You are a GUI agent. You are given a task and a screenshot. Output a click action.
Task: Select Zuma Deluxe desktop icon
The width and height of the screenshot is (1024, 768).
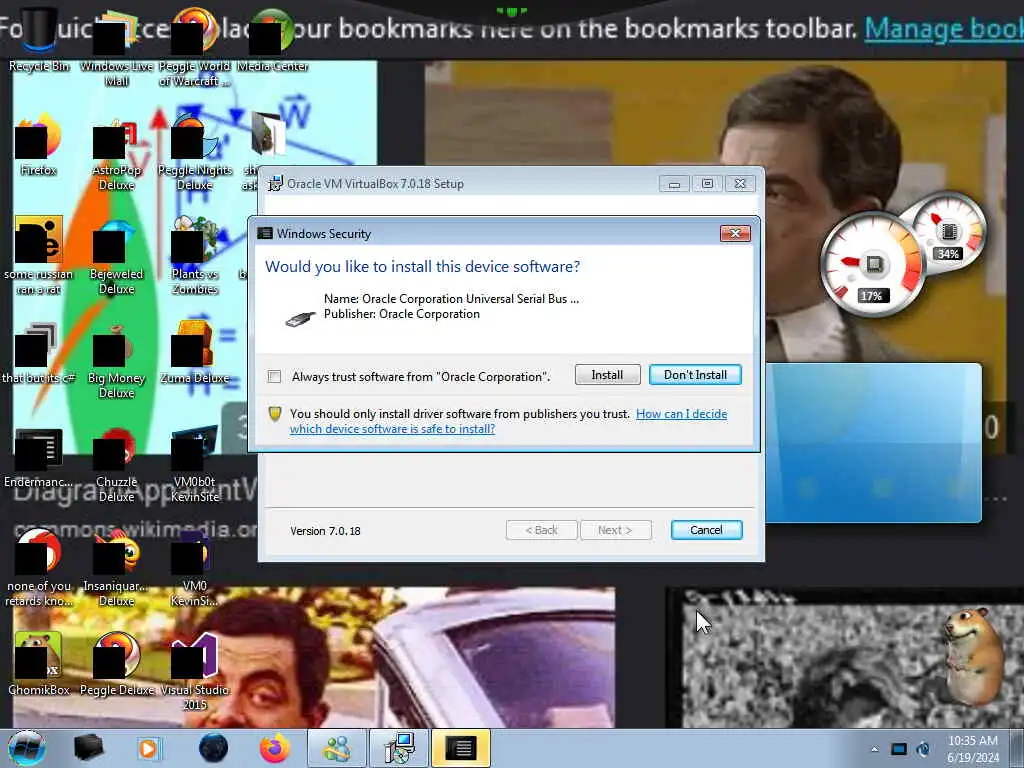pos(195,353)
